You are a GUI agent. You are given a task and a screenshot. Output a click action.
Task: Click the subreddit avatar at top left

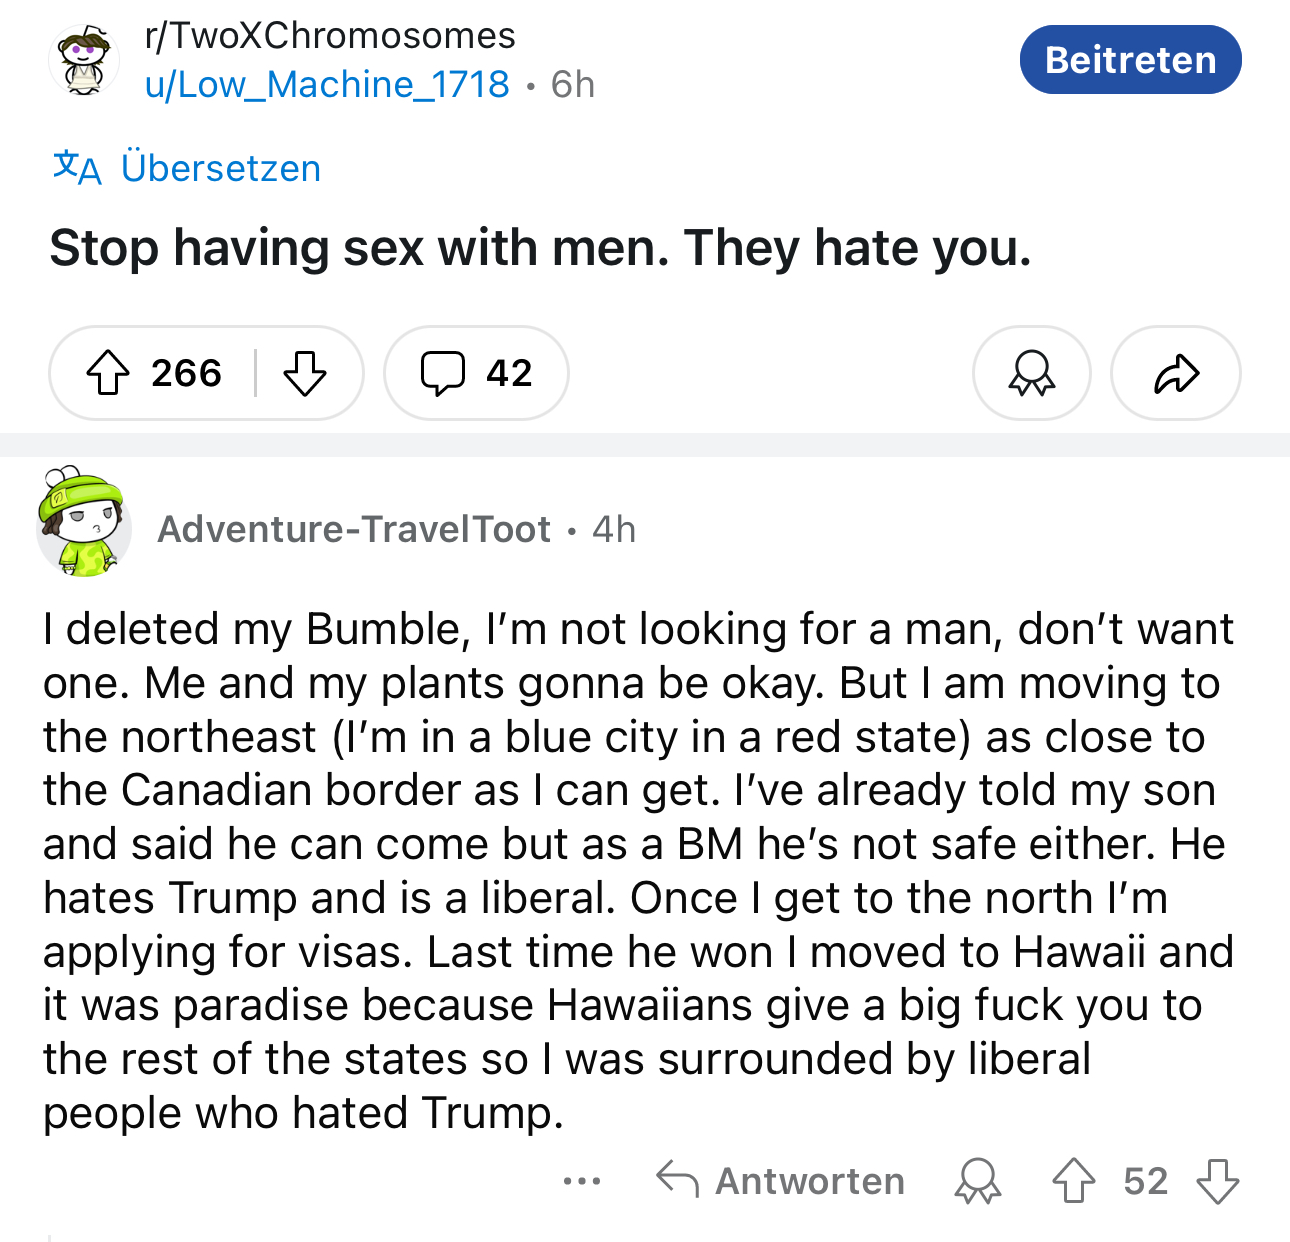[x=84, y=62]
